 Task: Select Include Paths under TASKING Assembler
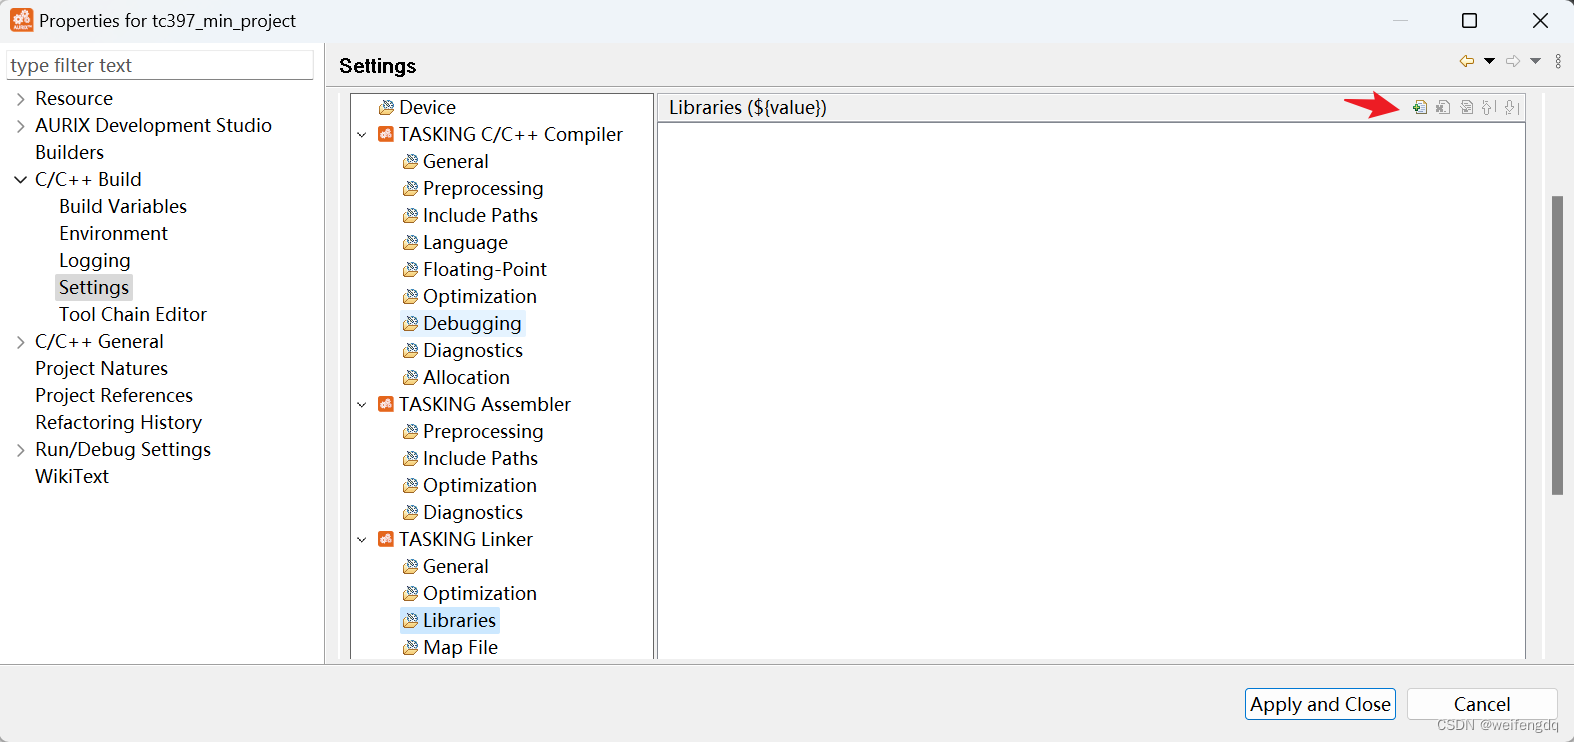480,458
